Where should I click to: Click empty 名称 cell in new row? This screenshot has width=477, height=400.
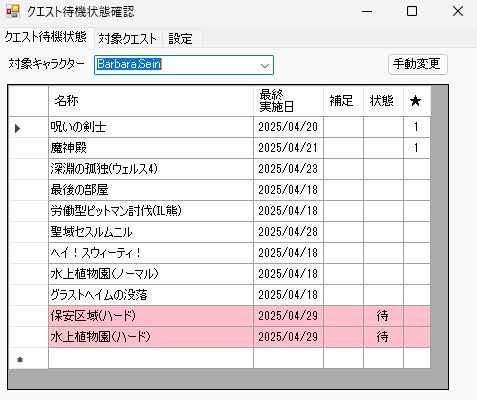151,358
